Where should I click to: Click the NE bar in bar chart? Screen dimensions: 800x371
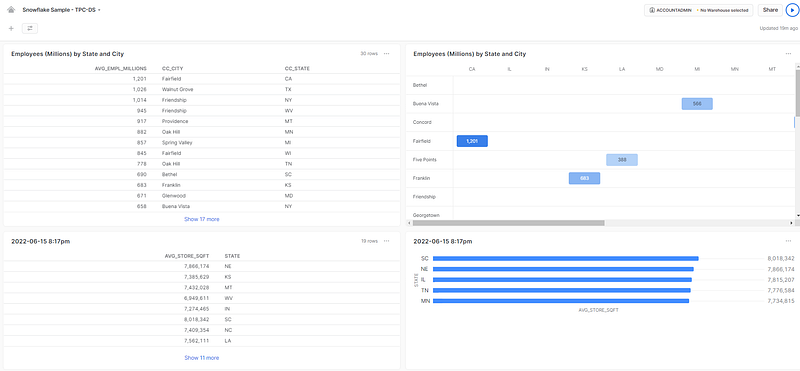click(563, 269)
